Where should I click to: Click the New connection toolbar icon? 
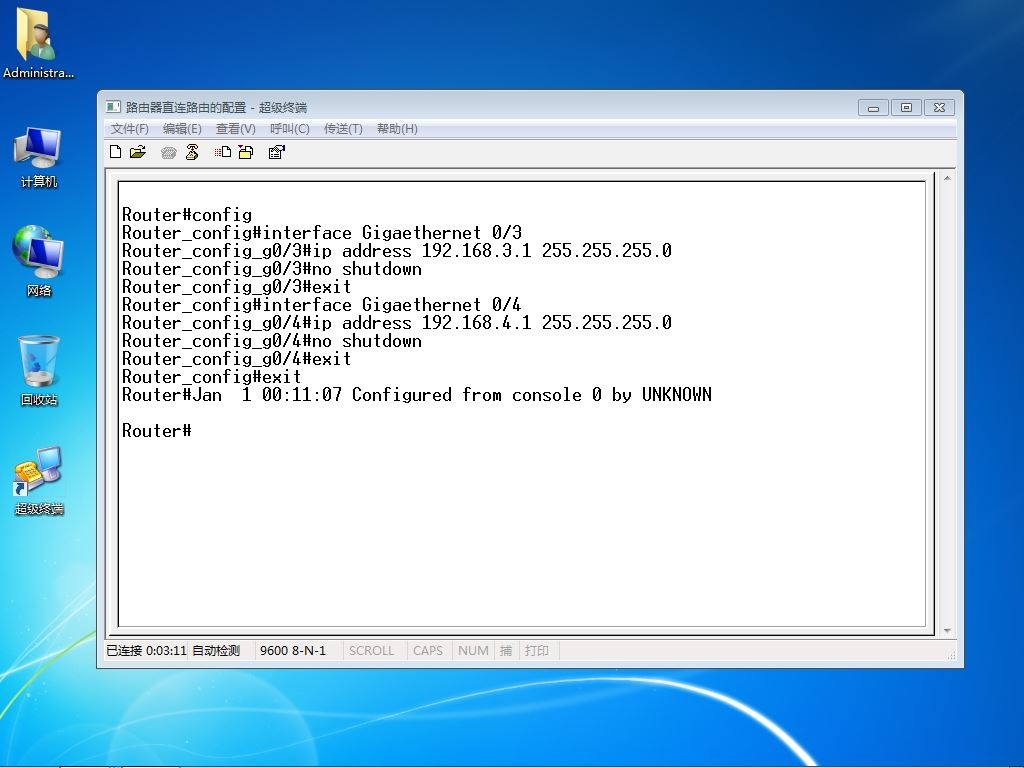point(116,152)
